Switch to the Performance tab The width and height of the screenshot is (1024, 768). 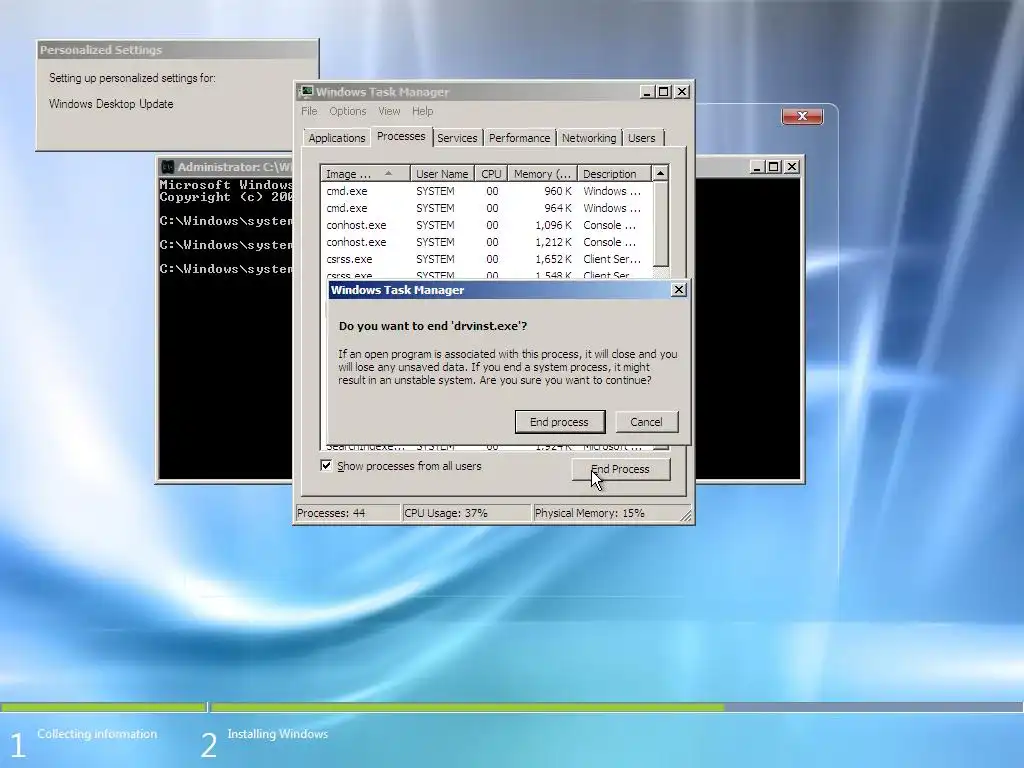tap(519, 138)
